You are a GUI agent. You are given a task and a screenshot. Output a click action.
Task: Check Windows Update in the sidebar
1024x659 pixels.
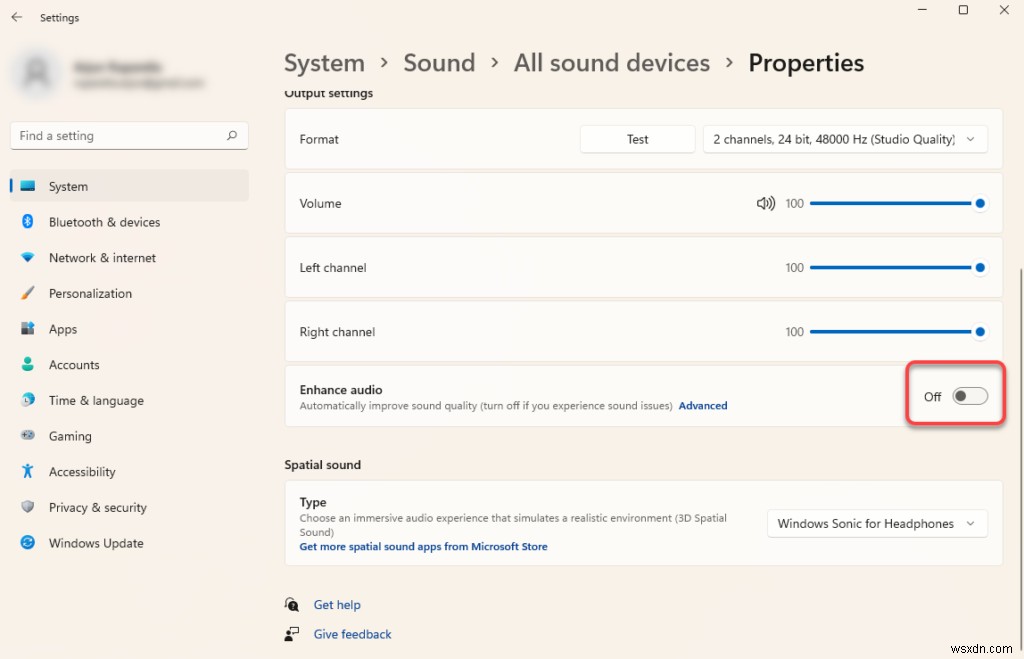point(95,543)
